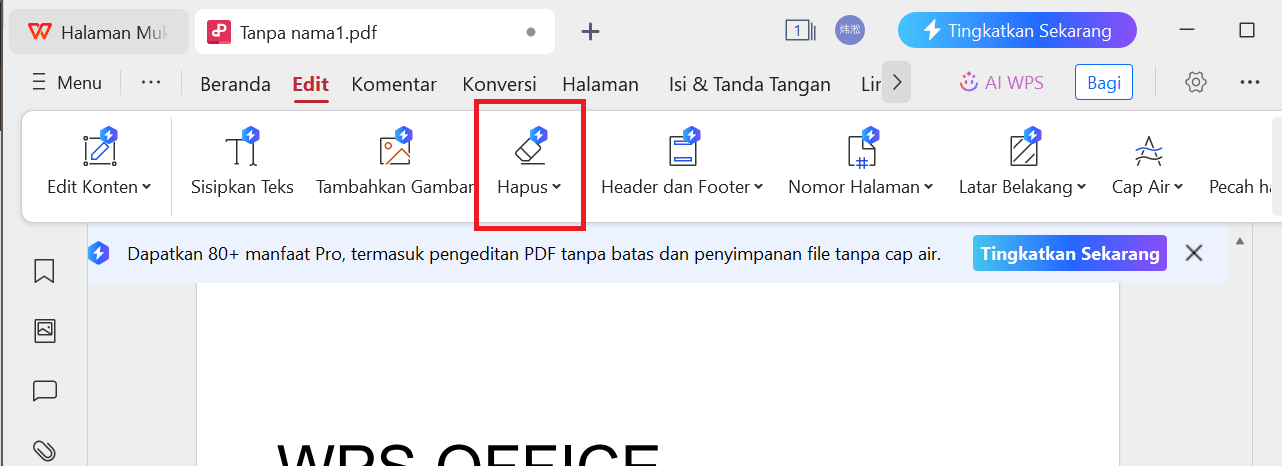Expand the Nomor Halaman dropdown arrow

click(929, 187)
